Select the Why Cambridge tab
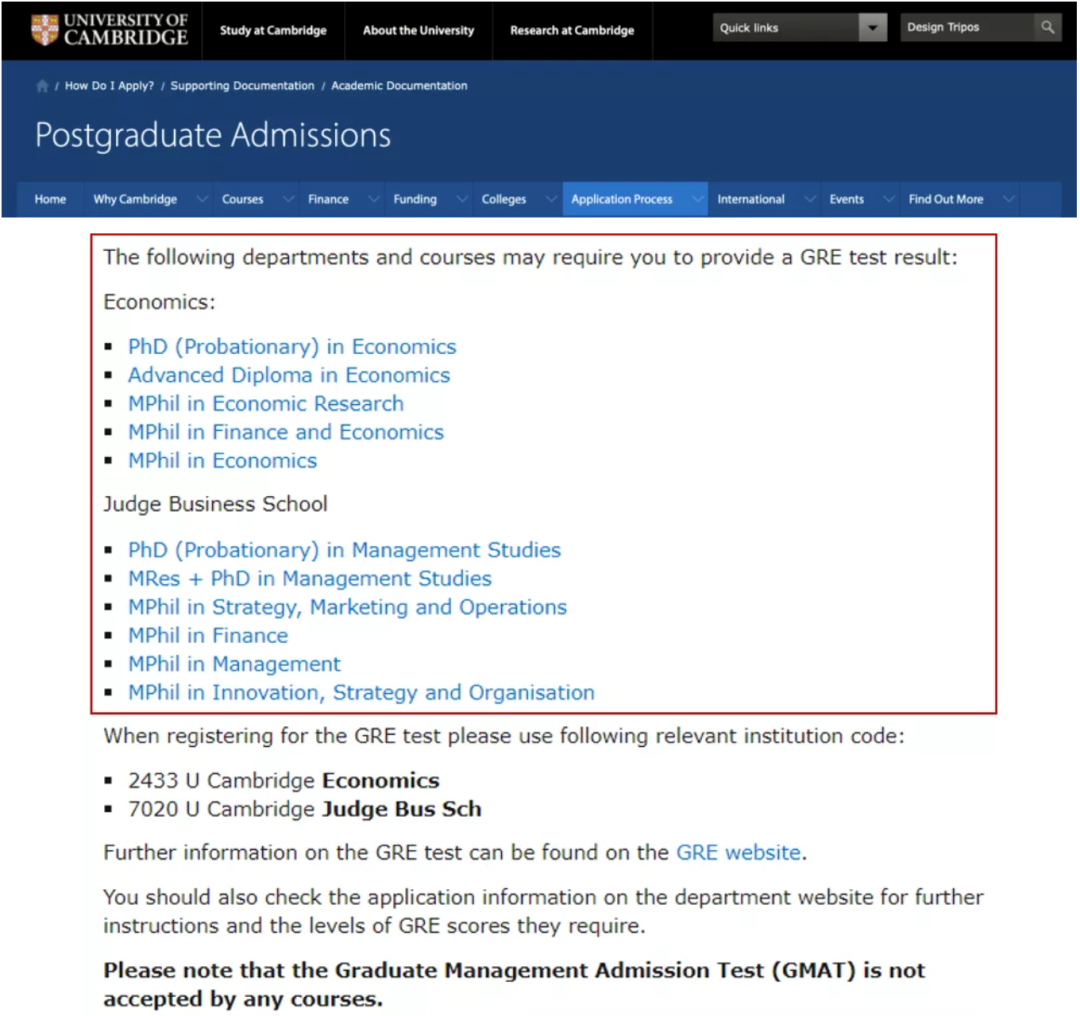 pyautogui.click(x=135, y=199)
